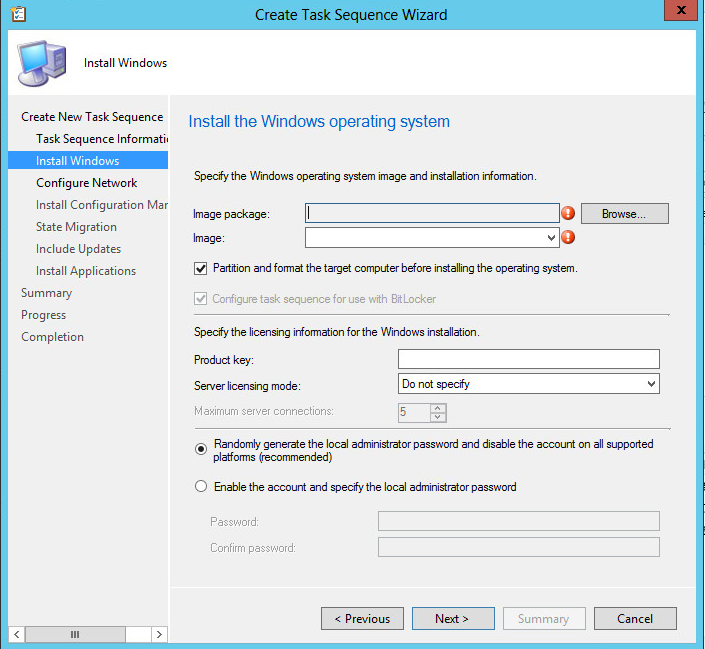Click the 'Server licensing mode:' label

(247, 386)
